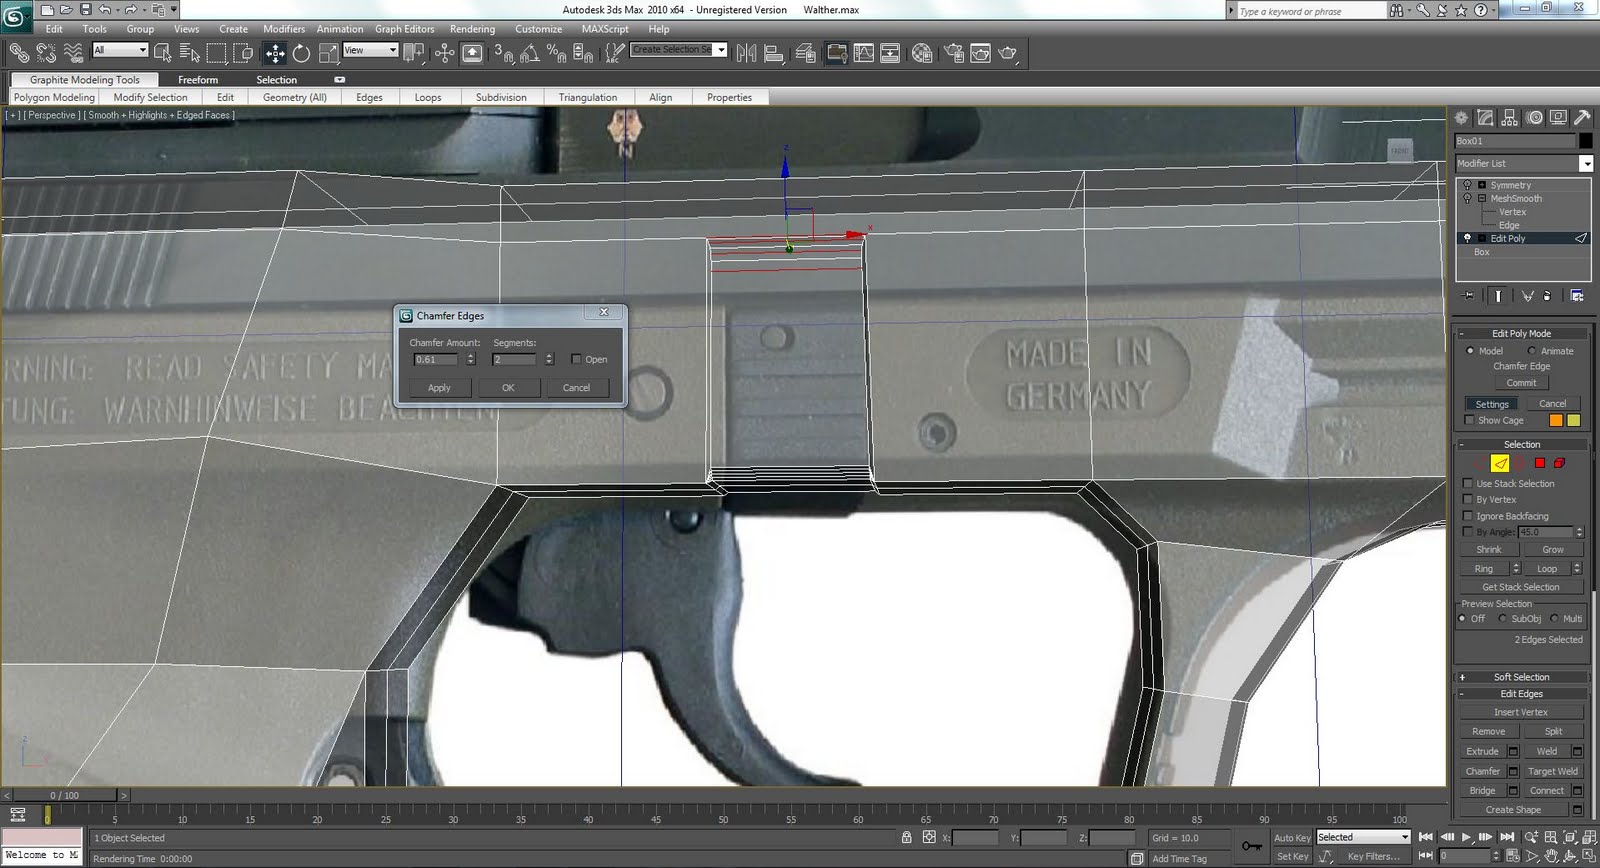The width and height of the screenshot is (1600, 868).
Task: Click the Pan View hand icon
Action: (1551, 856)
